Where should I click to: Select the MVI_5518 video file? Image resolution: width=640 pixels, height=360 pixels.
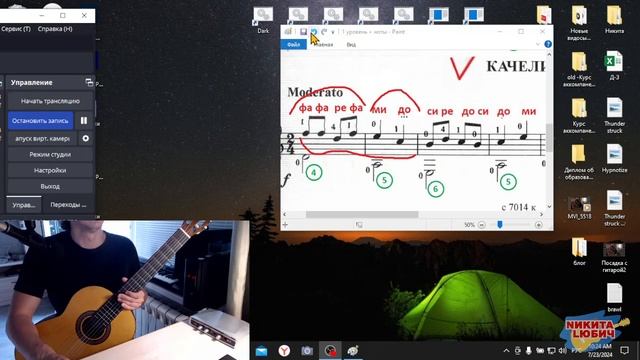click(579, 208)
